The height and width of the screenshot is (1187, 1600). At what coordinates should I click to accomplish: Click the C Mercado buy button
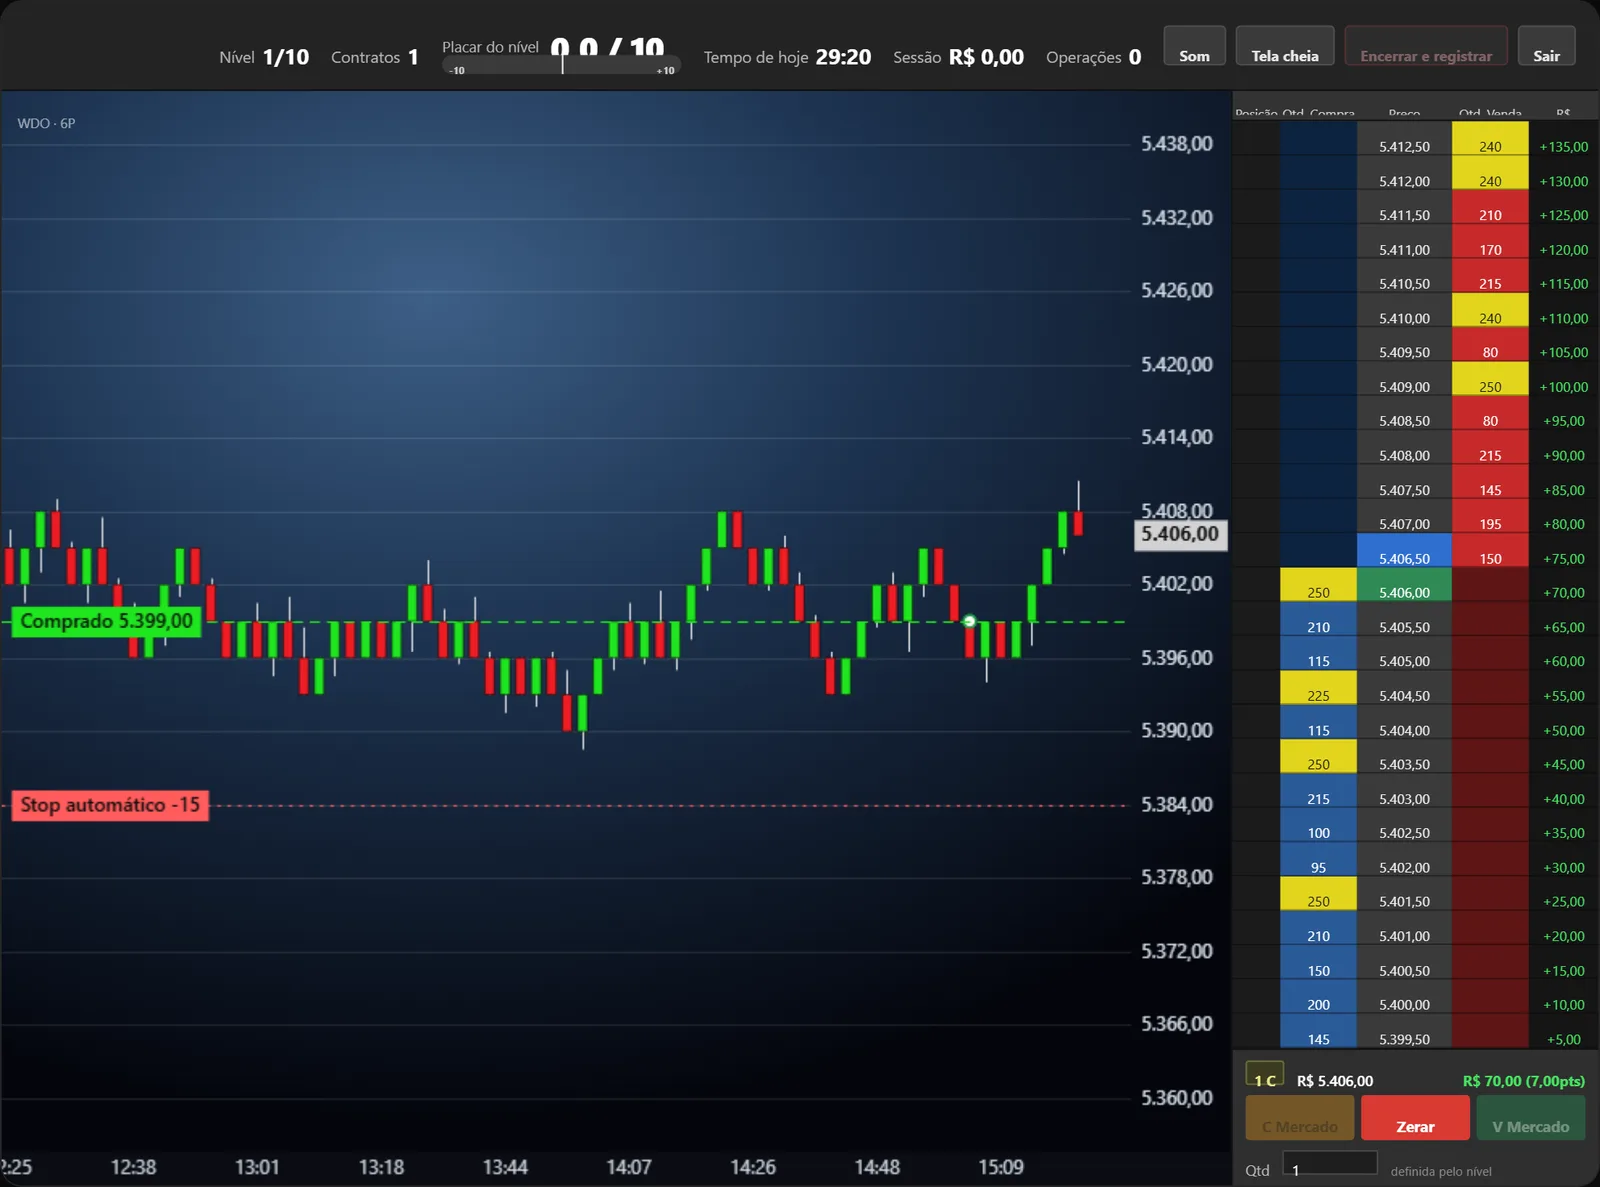tap(1299, 1118)
